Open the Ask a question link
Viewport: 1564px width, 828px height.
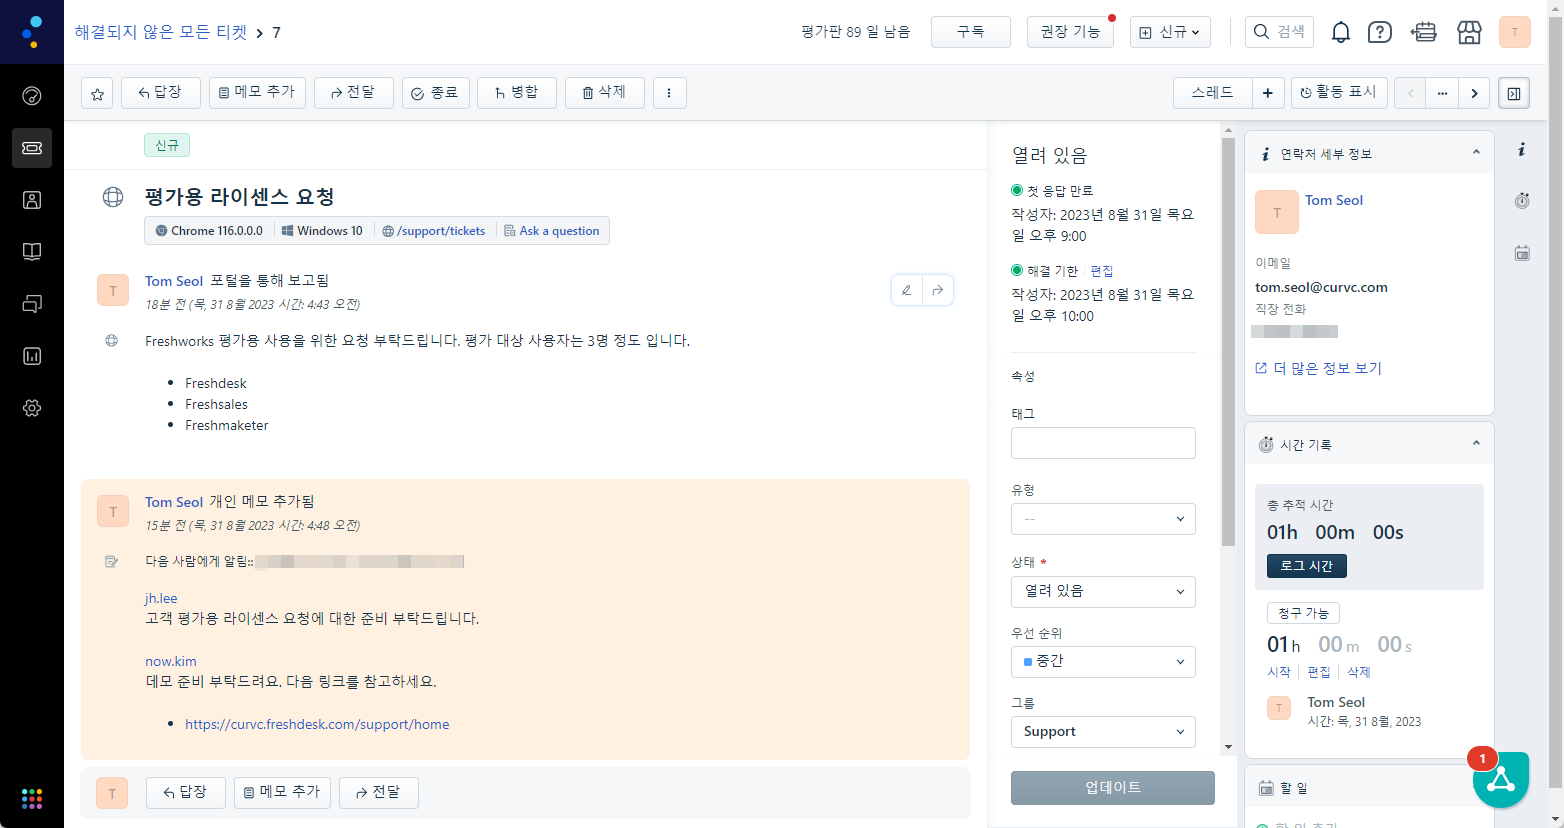coord(552,231)
